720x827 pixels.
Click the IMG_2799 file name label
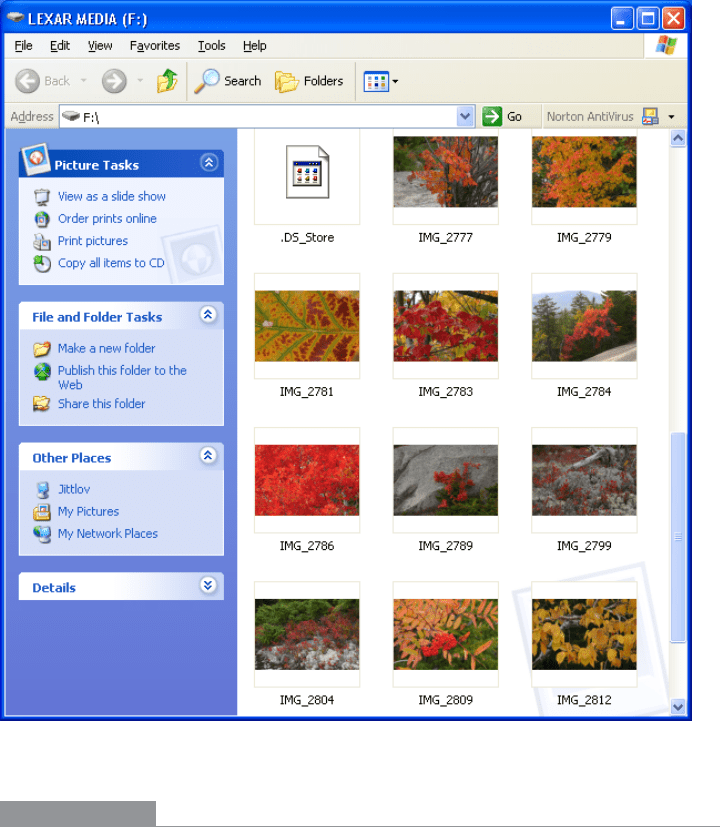click(584, 546)
